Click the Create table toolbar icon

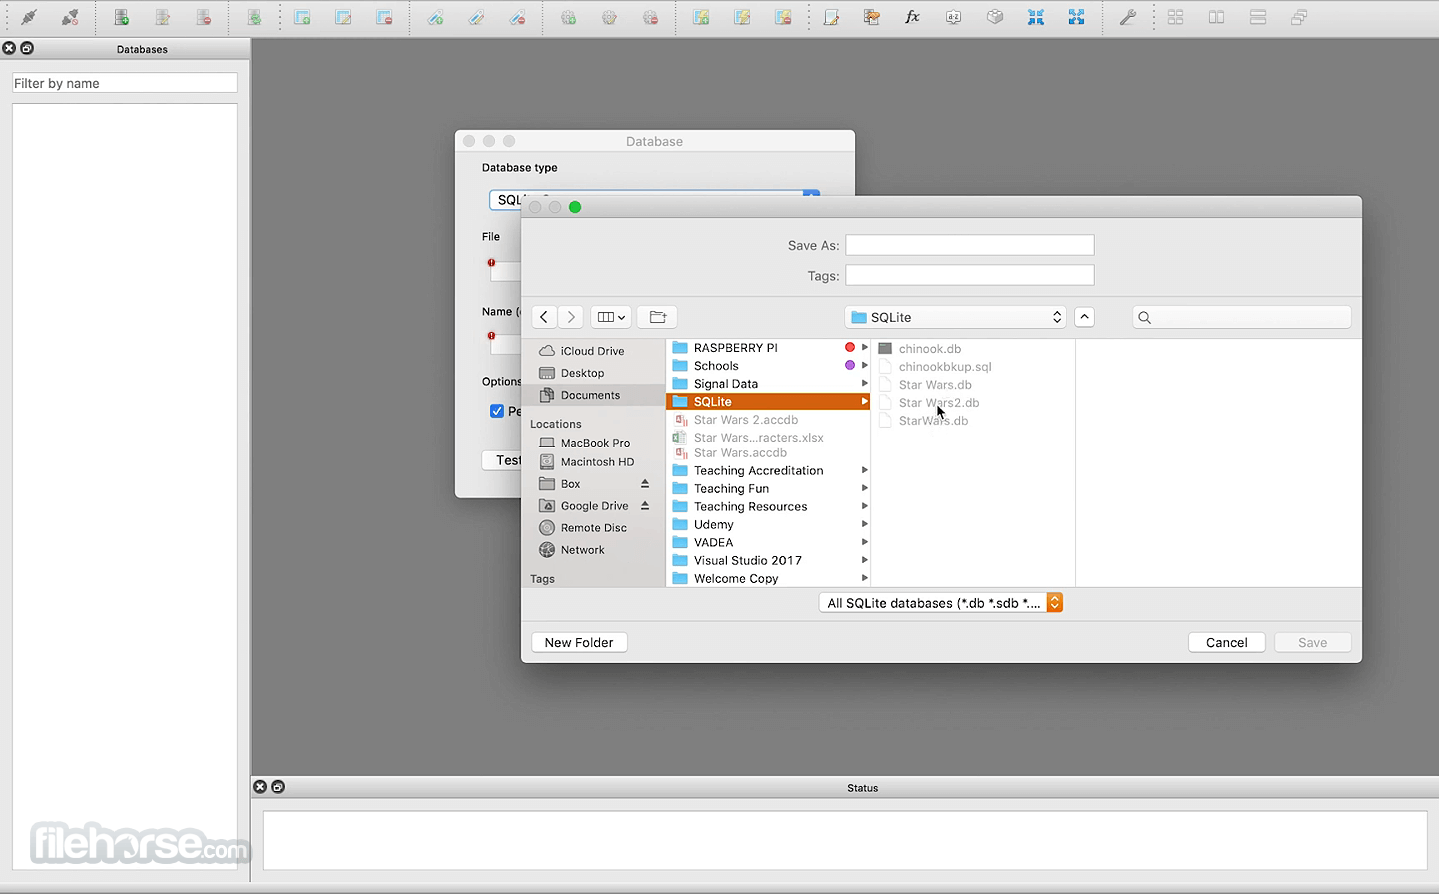(x=302, y=17)
